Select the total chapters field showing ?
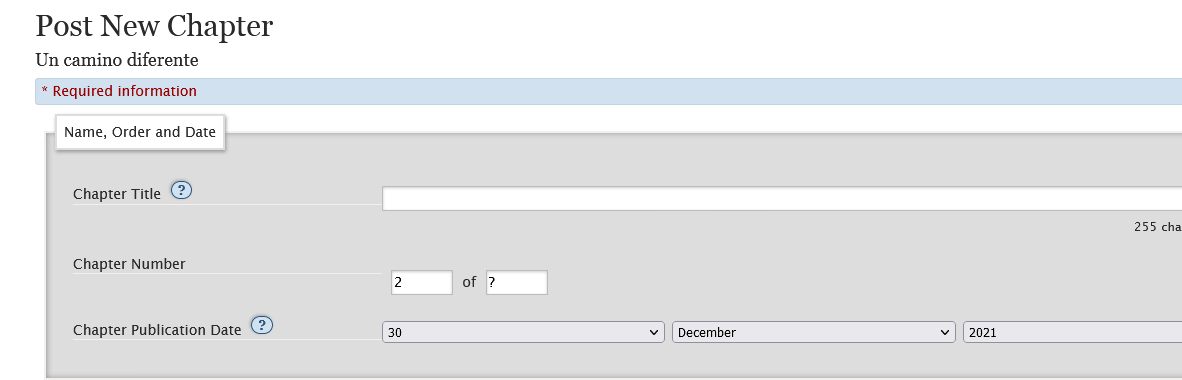This screenshot has height=380, width=1182. [x=516, y=283]
